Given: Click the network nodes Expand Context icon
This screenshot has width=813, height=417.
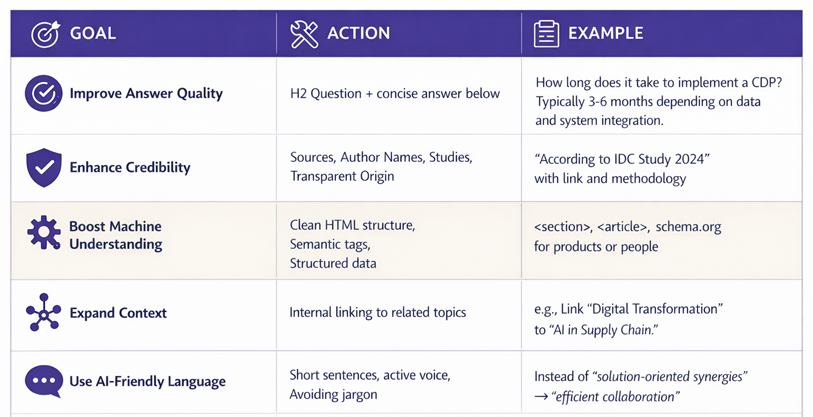Looking at the screenshot, I should point(43,313).
